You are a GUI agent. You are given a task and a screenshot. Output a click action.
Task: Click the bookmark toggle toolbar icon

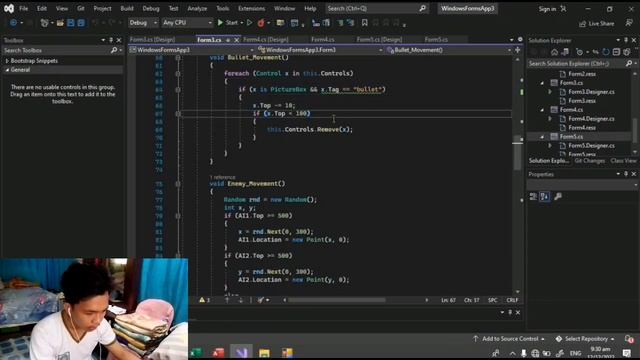tap(364, 23)
